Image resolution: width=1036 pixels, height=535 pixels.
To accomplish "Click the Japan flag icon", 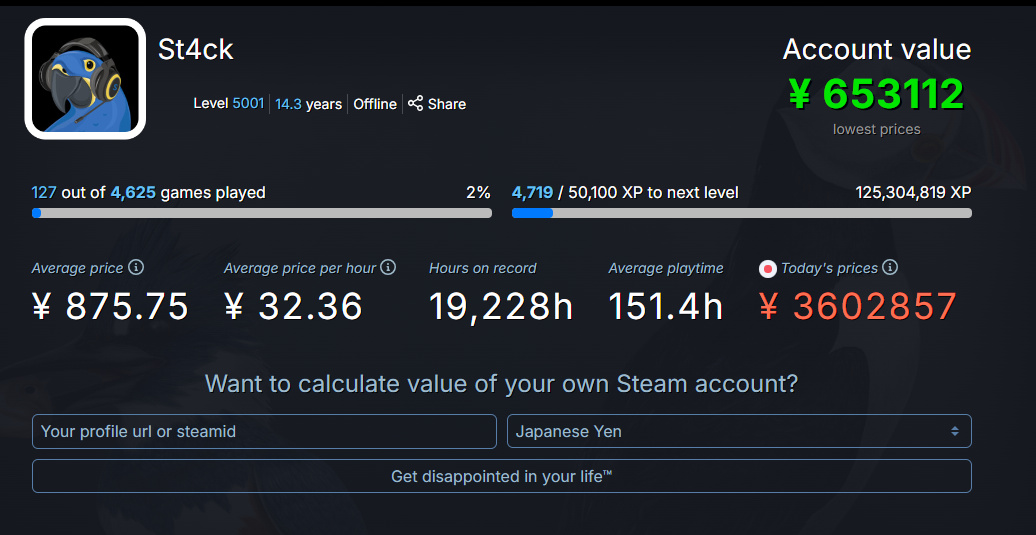I will [768, 268].
